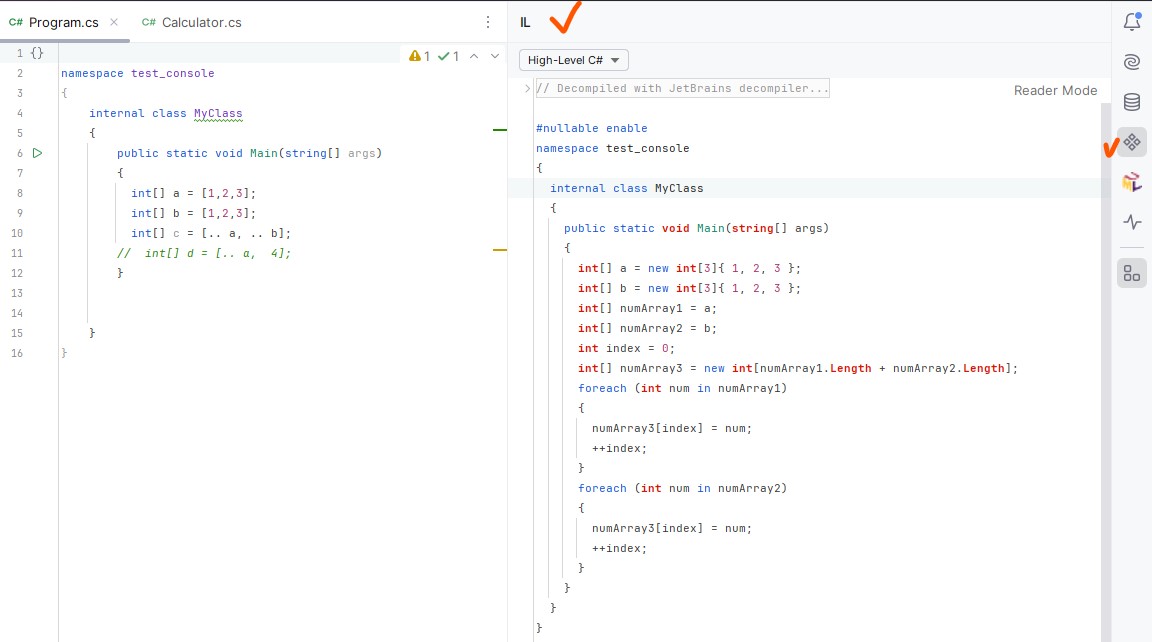Image resolution: width=1152 pixels, height=642 pixels.
Task: Expand the folded decompiler comment arrow
Action: pyautogui.click(x=527, y=89)
